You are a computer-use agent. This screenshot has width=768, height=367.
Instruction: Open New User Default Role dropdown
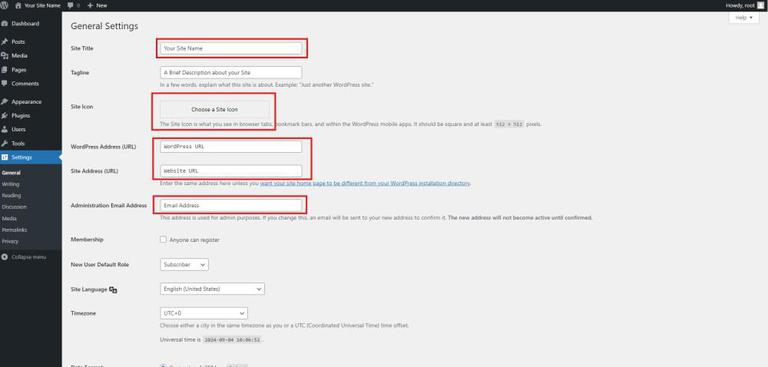click(184, 265)
